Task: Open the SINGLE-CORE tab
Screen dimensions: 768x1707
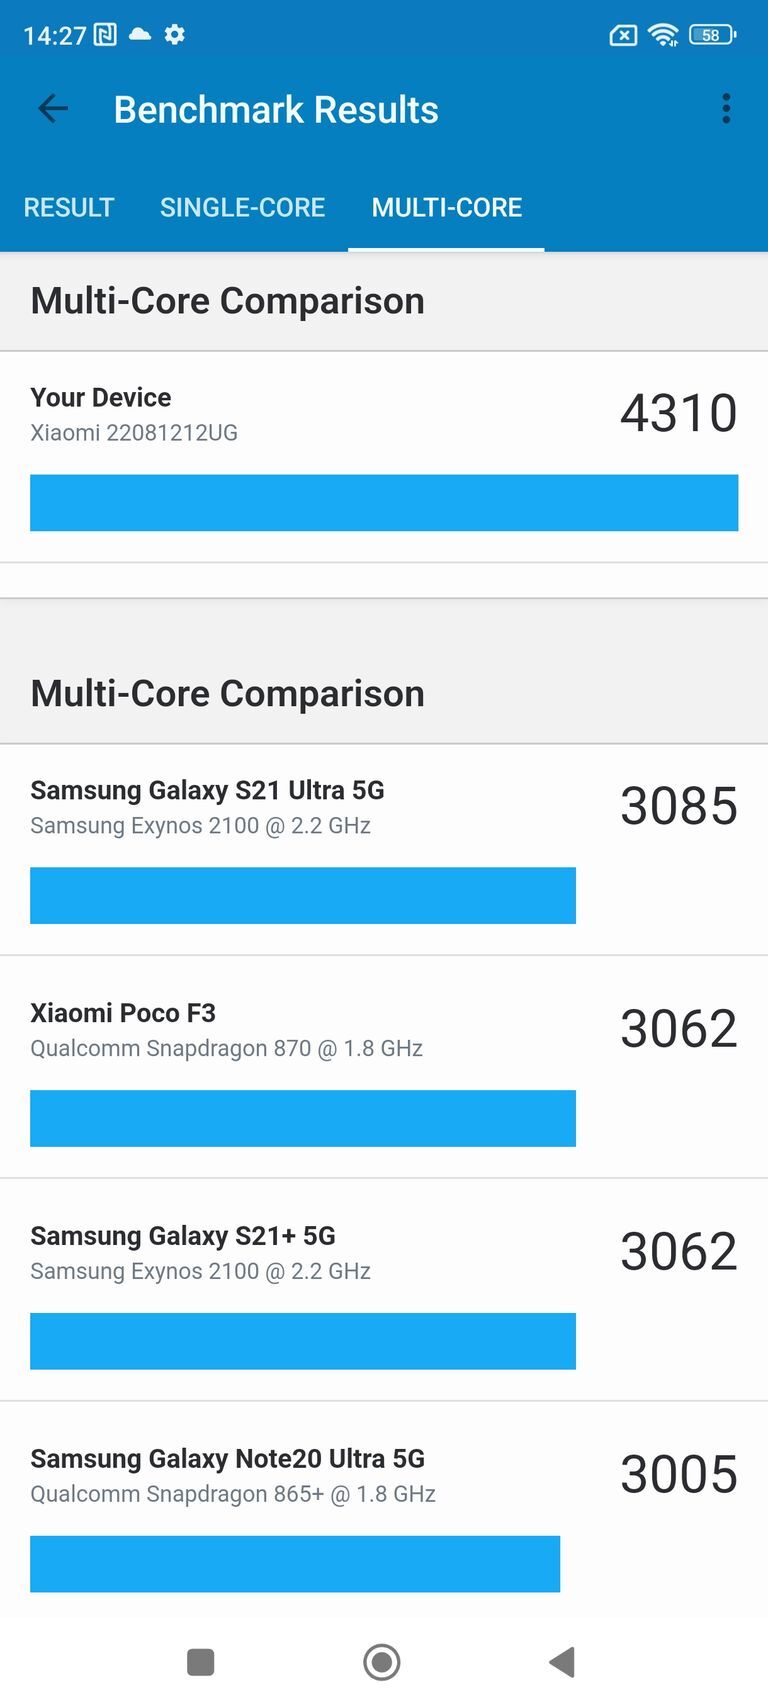Action: point(242,207)
